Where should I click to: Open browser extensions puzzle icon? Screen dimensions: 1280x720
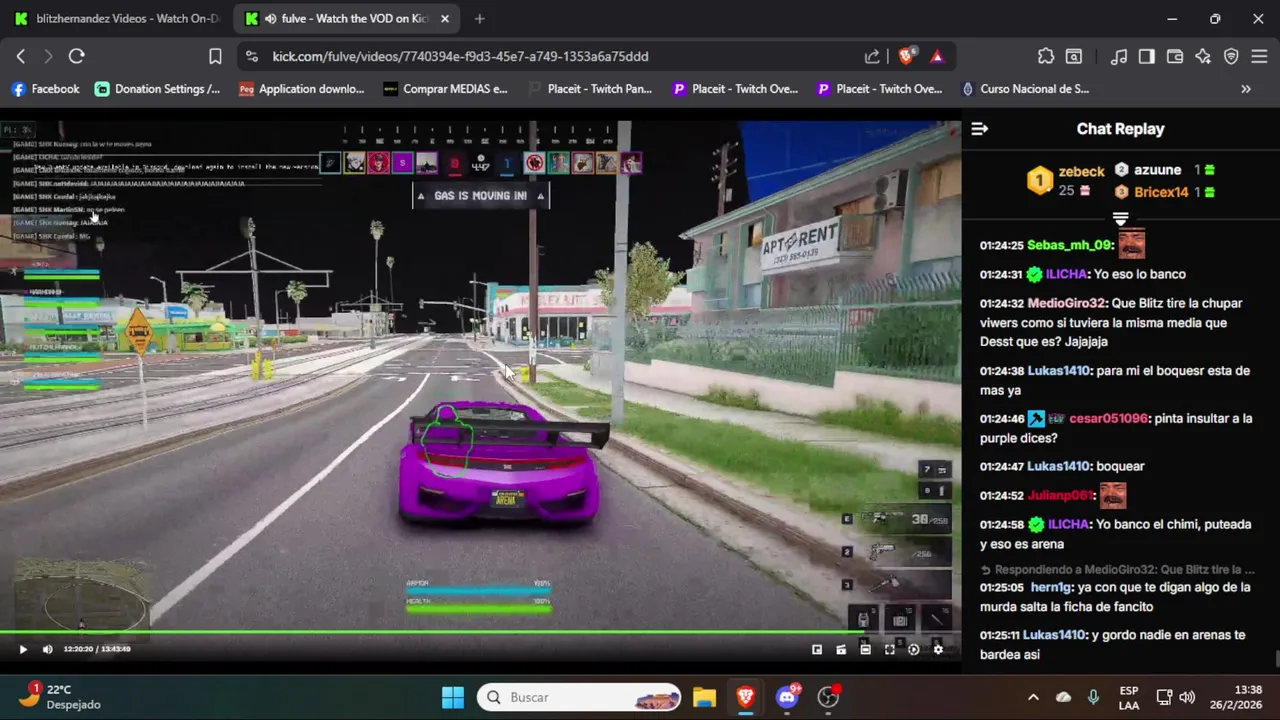[1046, 56]
